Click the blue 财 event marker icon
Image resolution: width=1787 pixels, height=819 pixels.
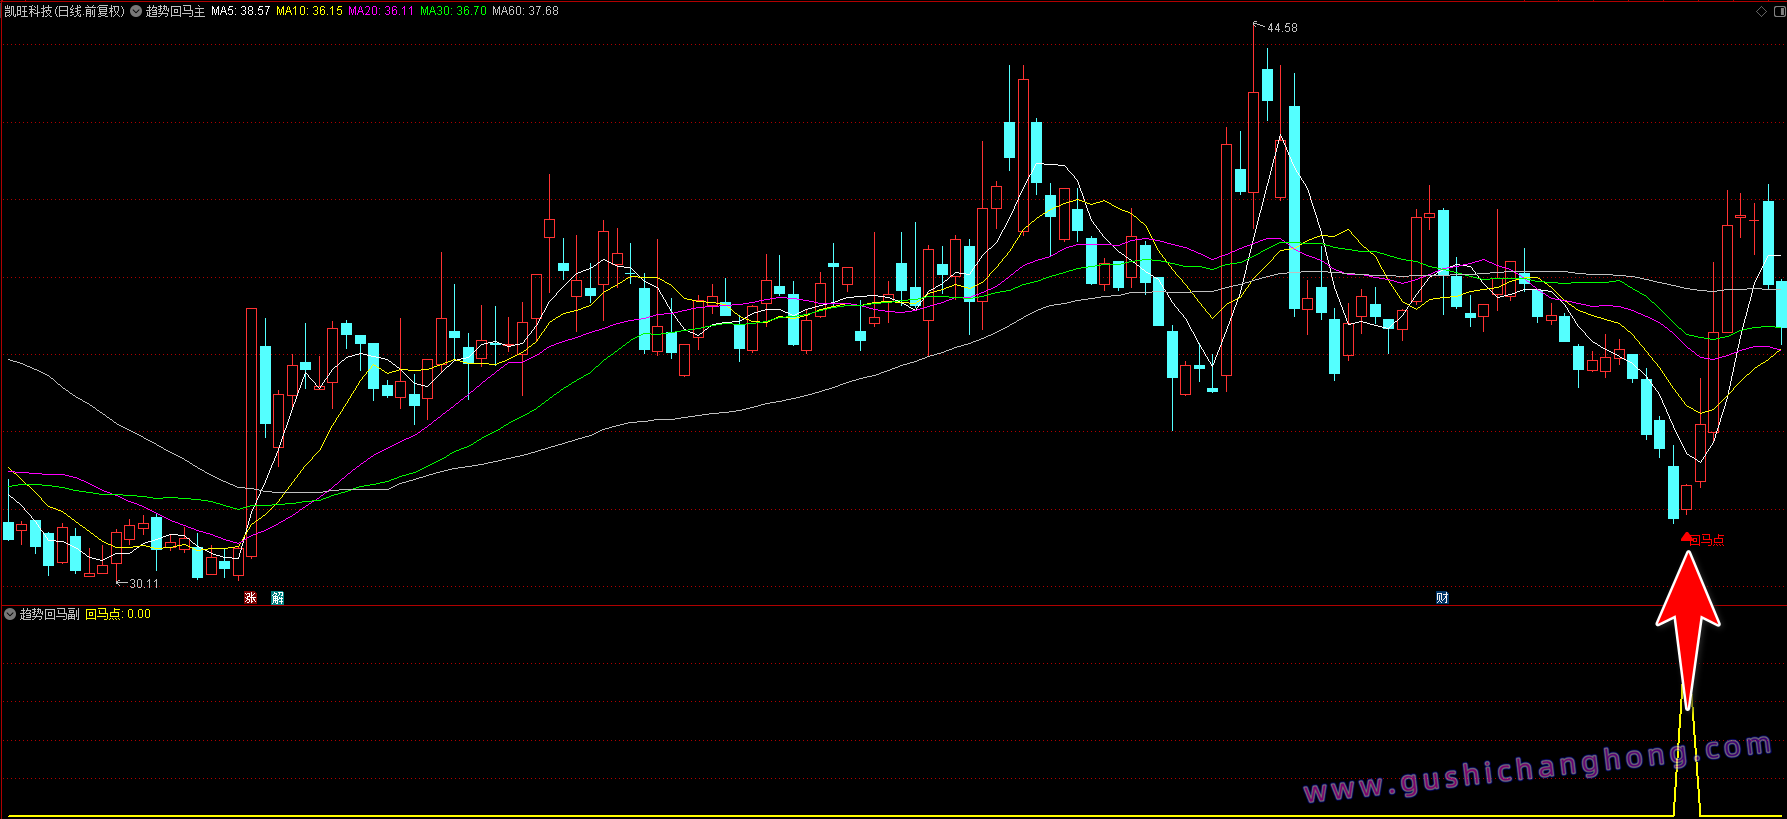(1442, 598)
